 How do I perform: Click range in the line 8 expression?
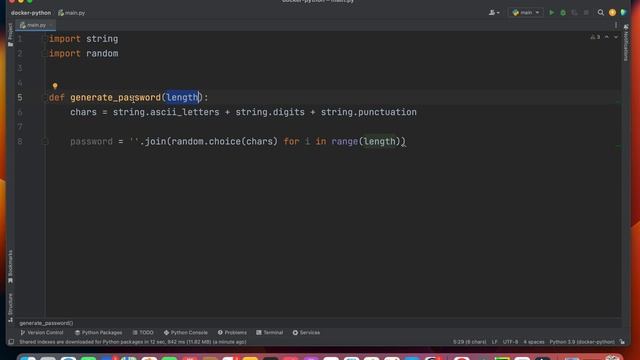point(344,142)
